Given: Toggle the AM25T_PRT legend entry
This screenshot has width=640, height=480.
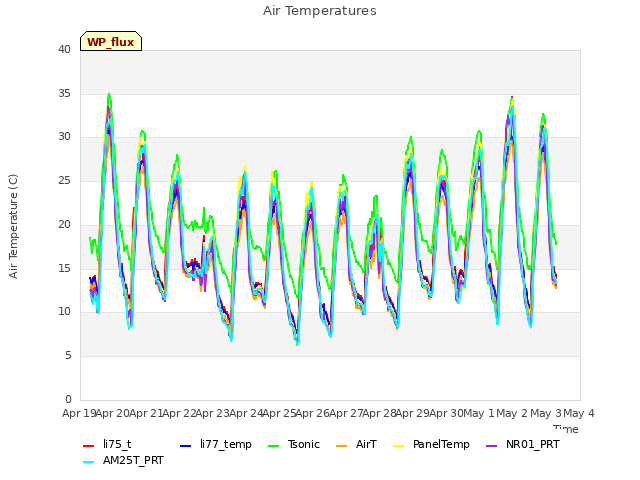Looking at the screenshot, I should pyautogui.click(x=123, y=460).
